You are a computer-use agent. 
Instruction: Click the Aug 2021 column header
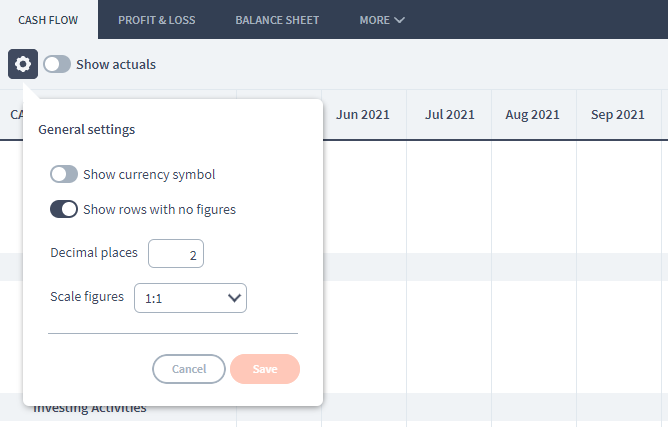pyautogui.click(x=533, y=115)
